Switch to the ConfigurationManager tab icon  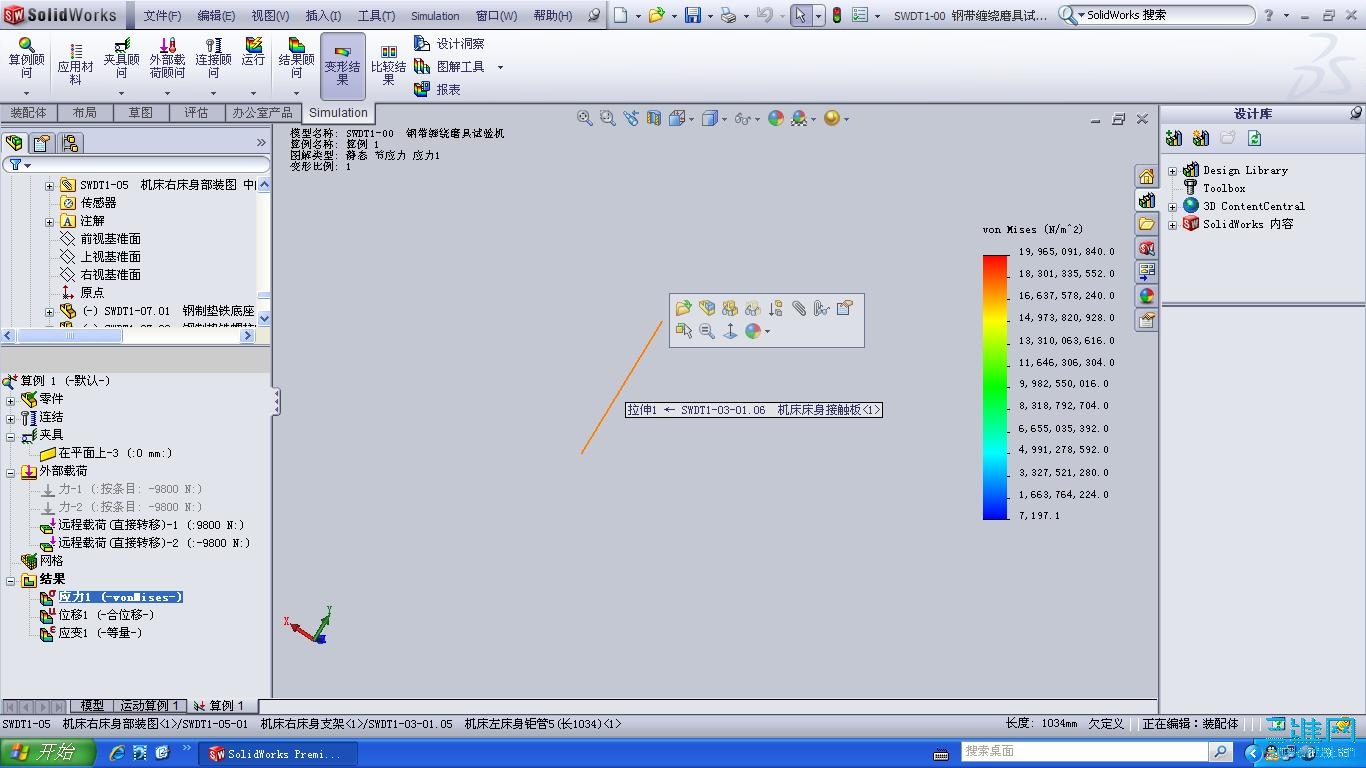pos(70,143)
